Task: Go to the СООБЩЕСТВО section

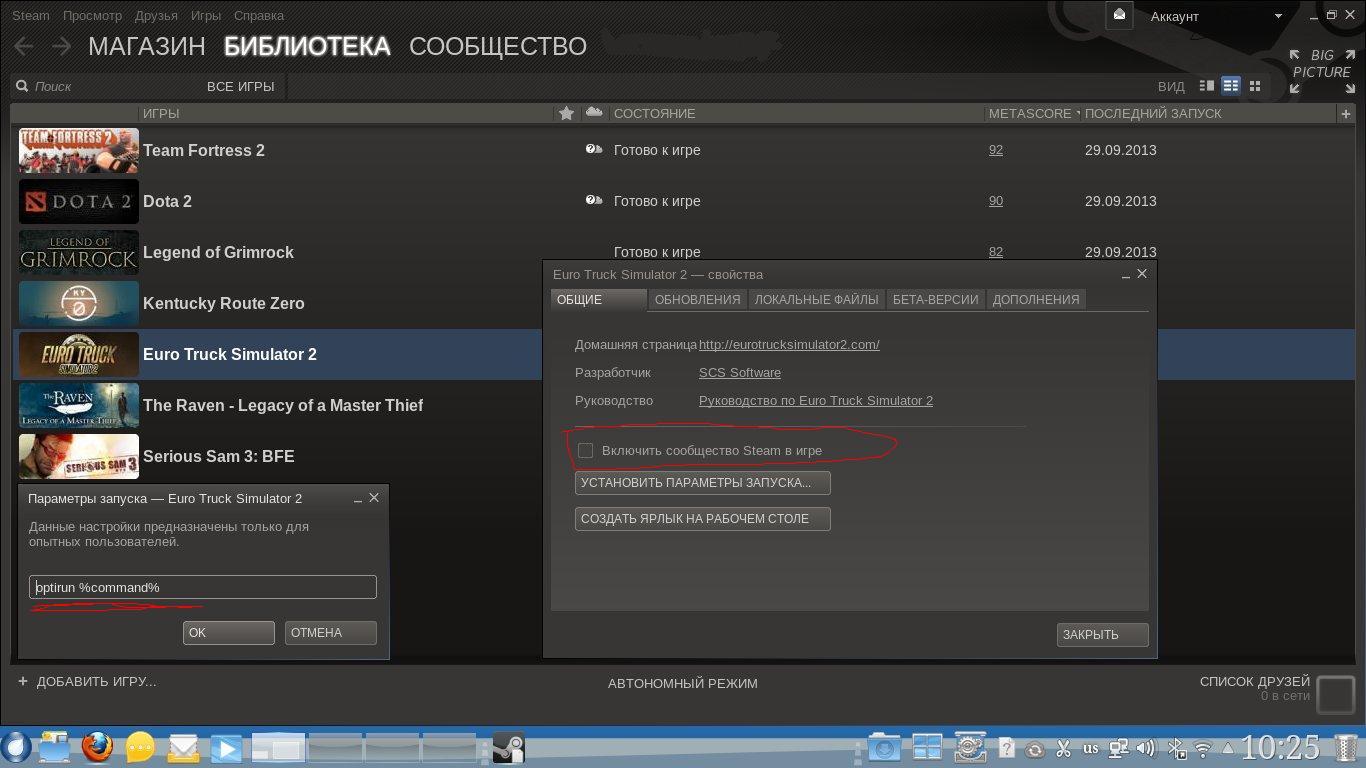Action: pyautogui.click(x=498, y=46)
